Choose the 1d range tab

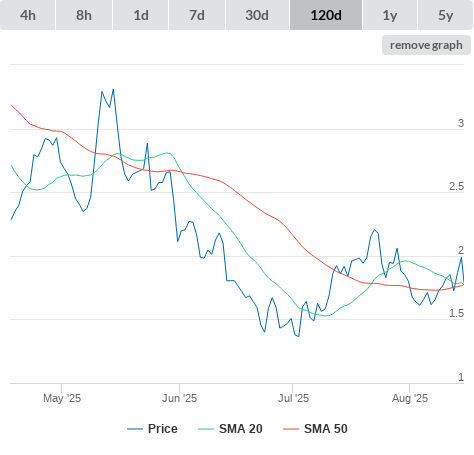coord(141,15)
